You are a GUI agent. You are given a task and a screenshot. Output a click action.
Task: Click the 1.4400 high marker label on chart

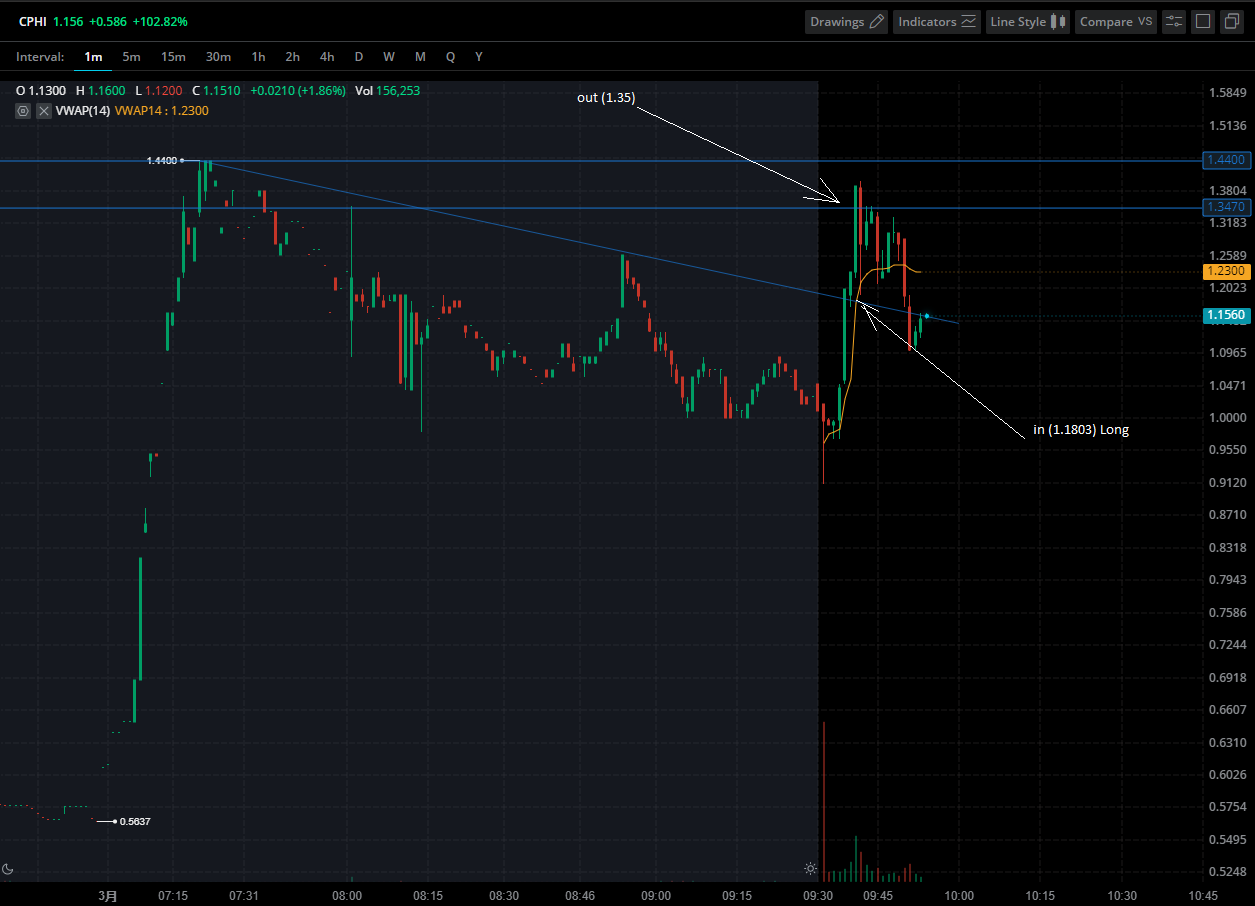161,160
